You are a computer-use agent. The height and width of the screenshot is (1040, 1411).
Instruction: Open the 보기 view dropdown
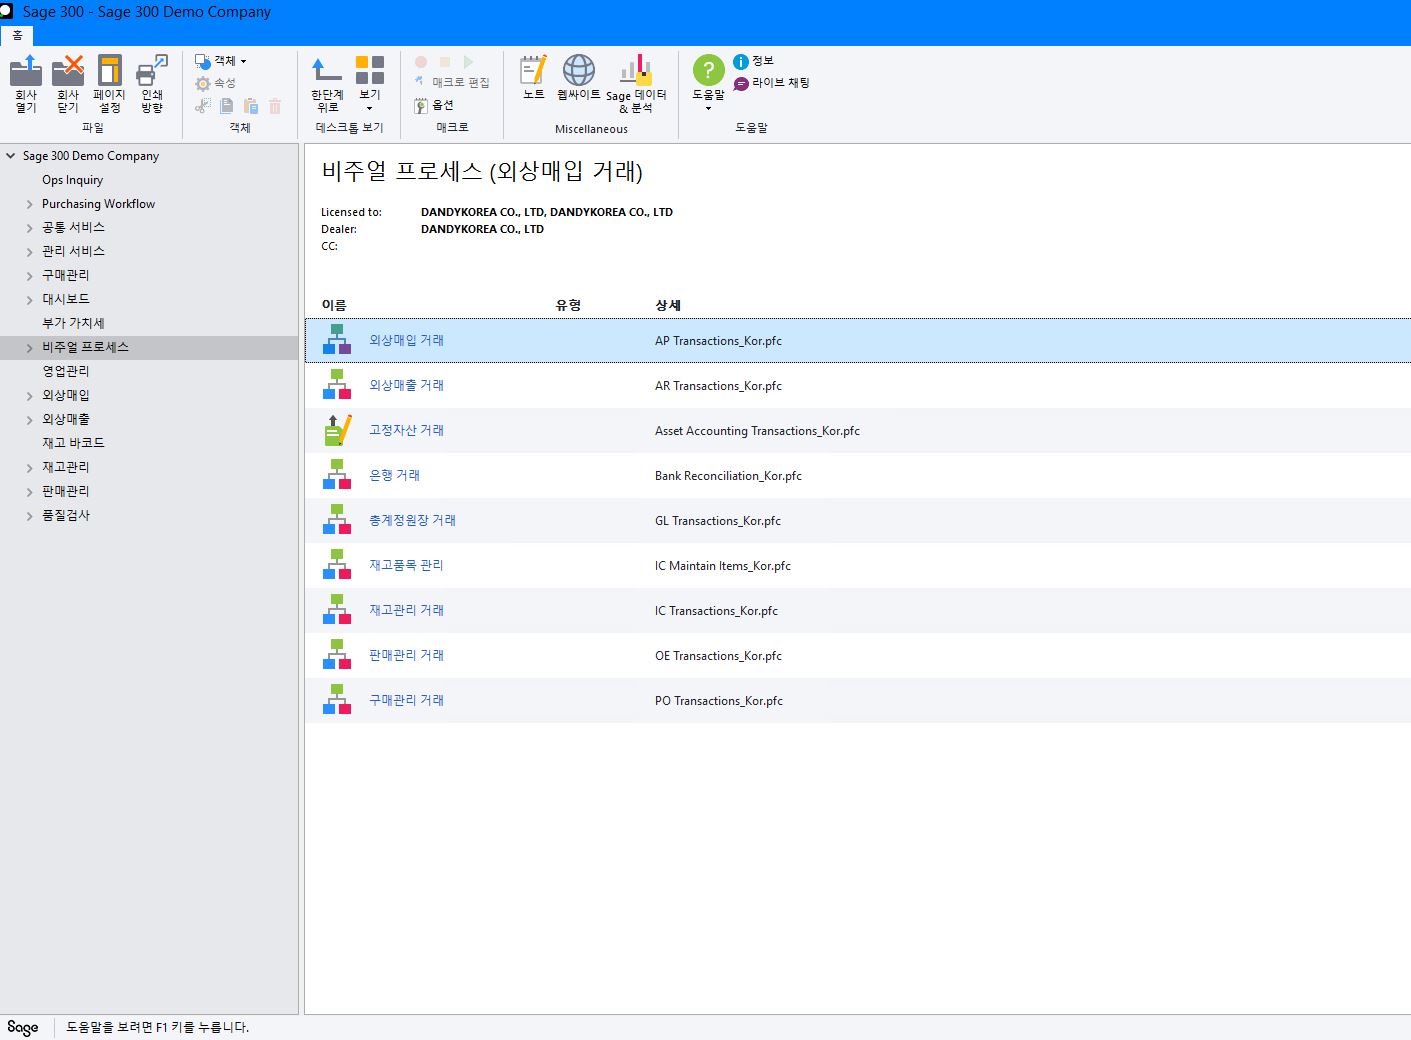tap(370, 84)
